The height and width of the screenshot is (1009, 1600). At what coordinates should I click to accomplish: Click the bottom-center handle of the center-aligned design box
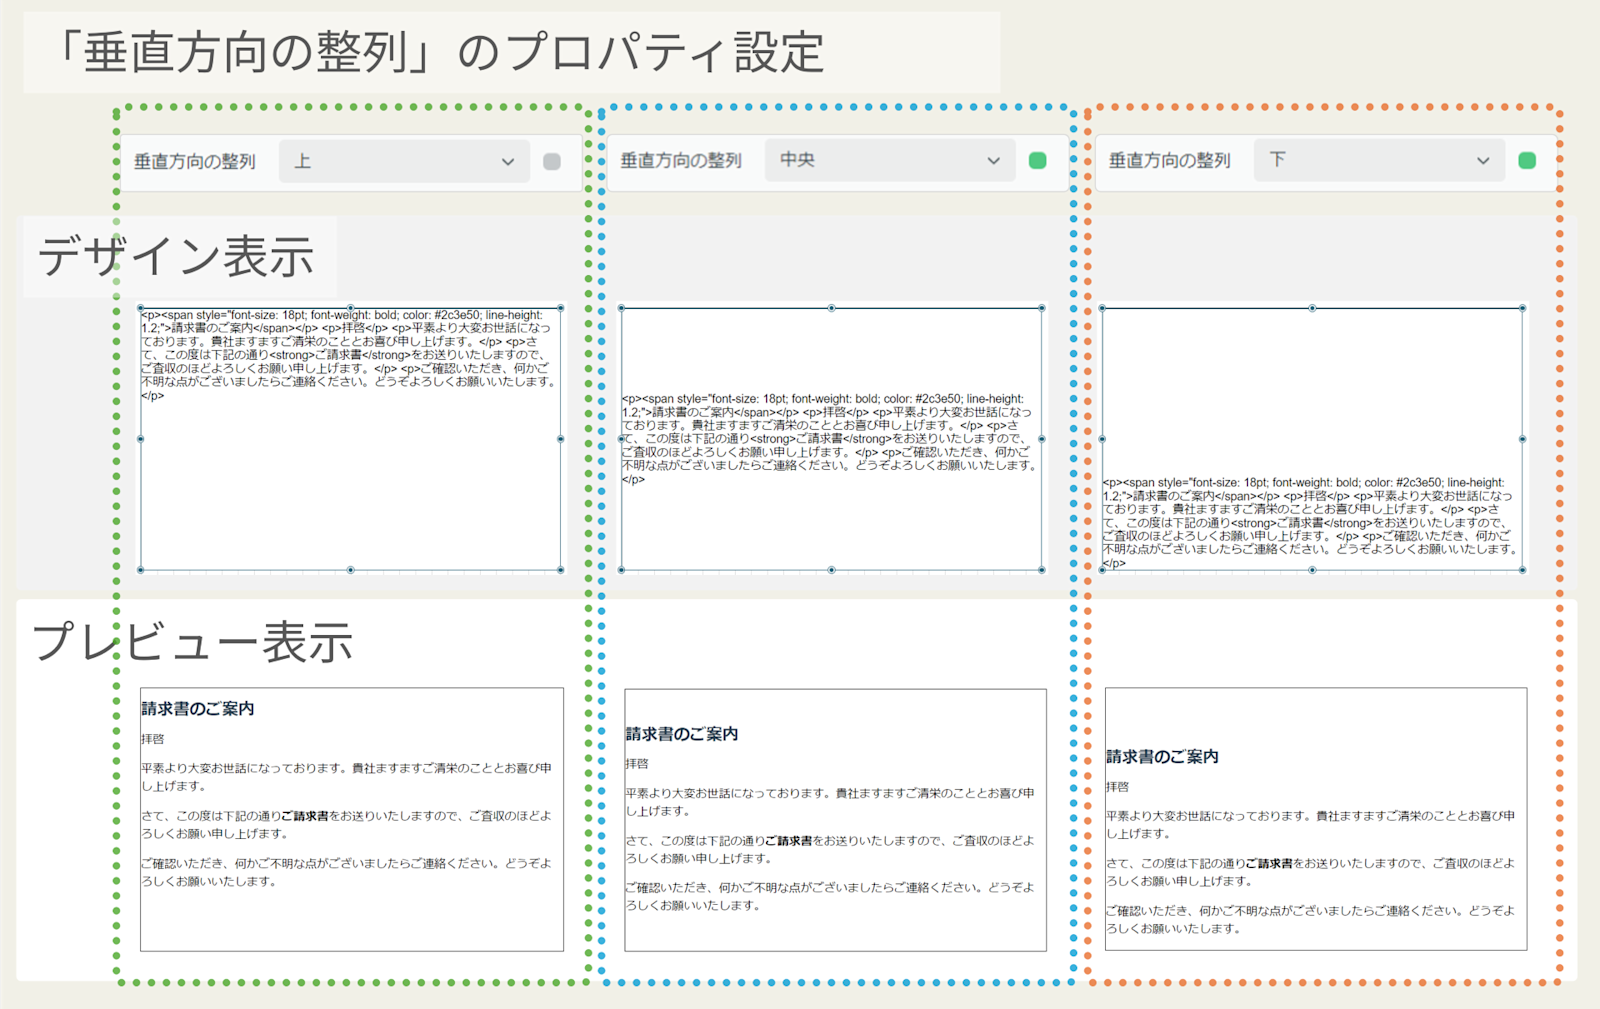[831, 570]
